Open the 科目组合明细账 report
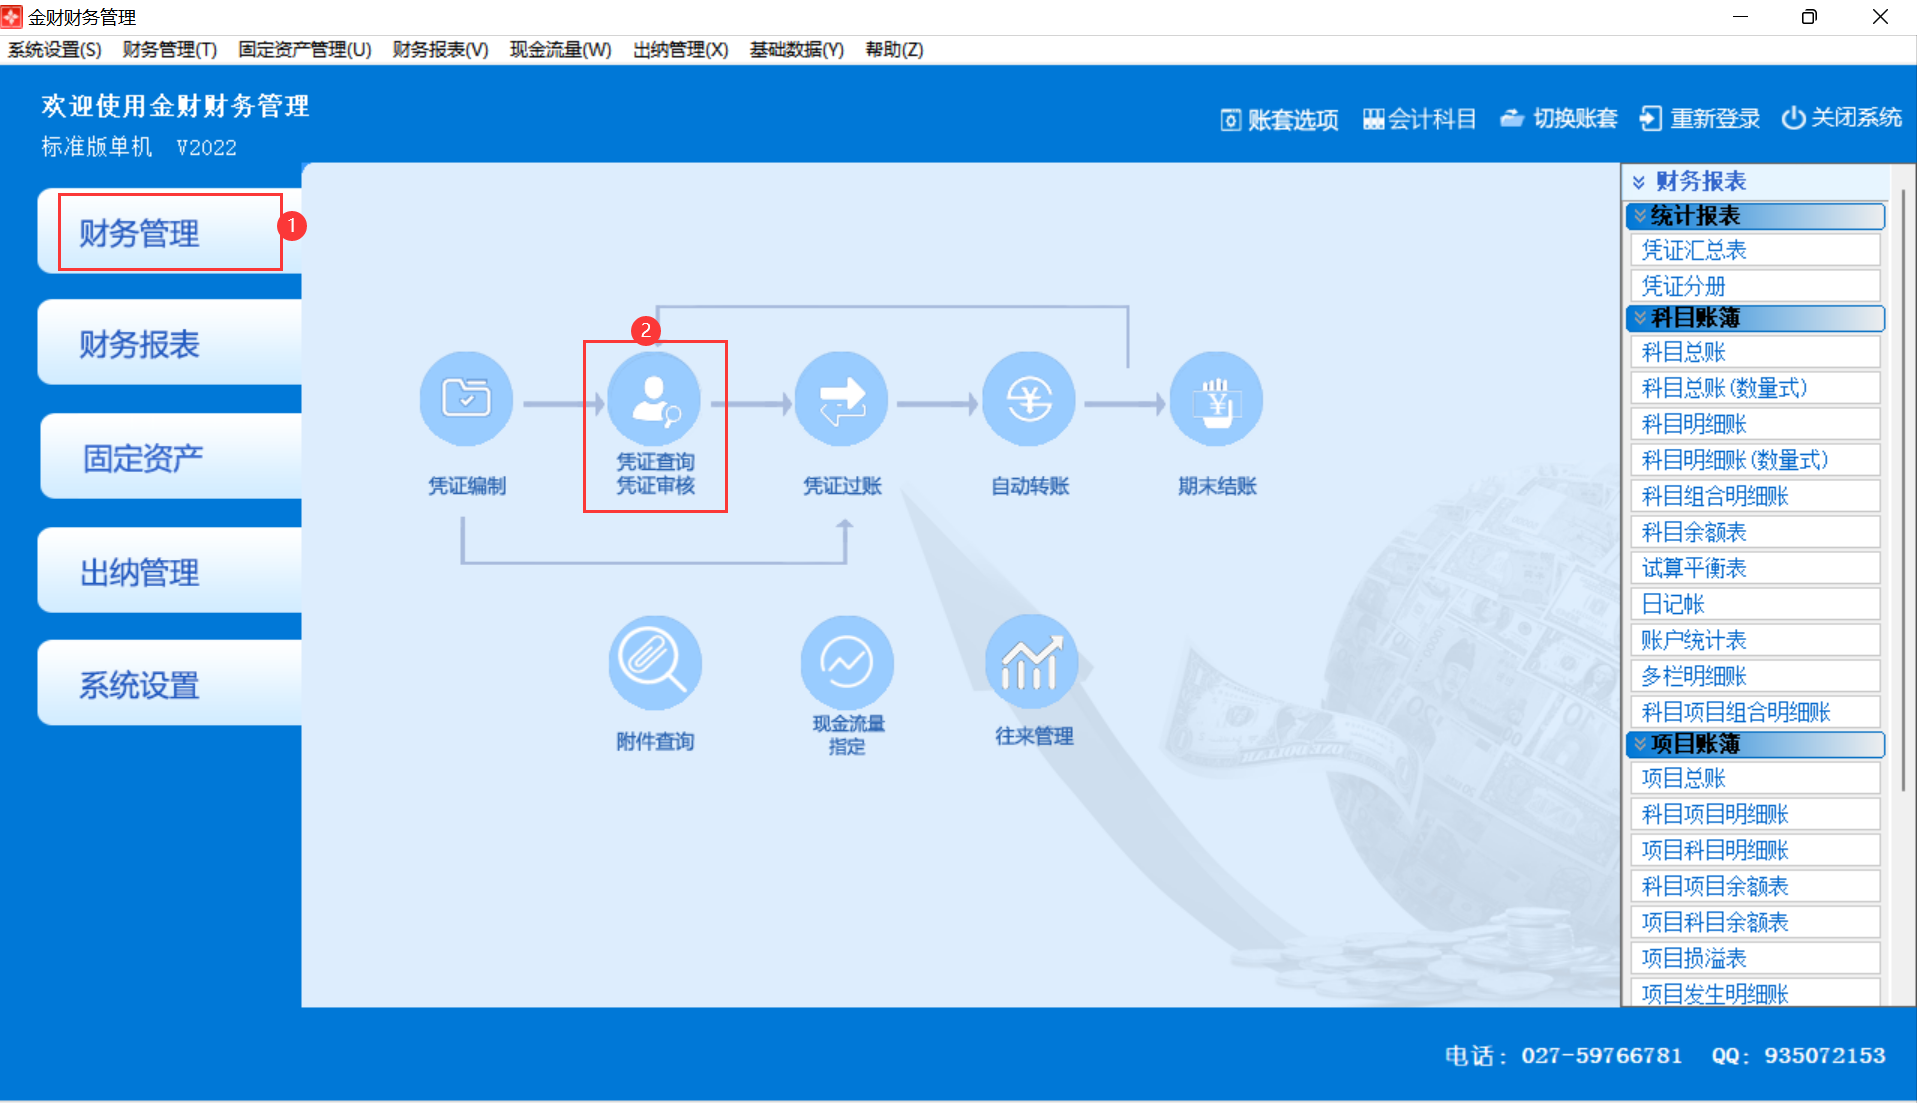 [1755, 496]
